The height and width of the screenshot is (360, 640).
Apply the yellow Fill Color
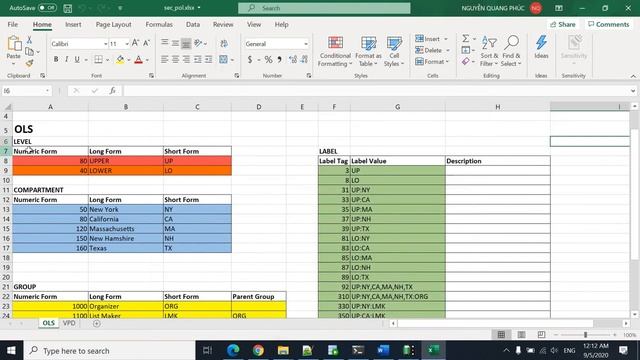(x=120, y=60)
